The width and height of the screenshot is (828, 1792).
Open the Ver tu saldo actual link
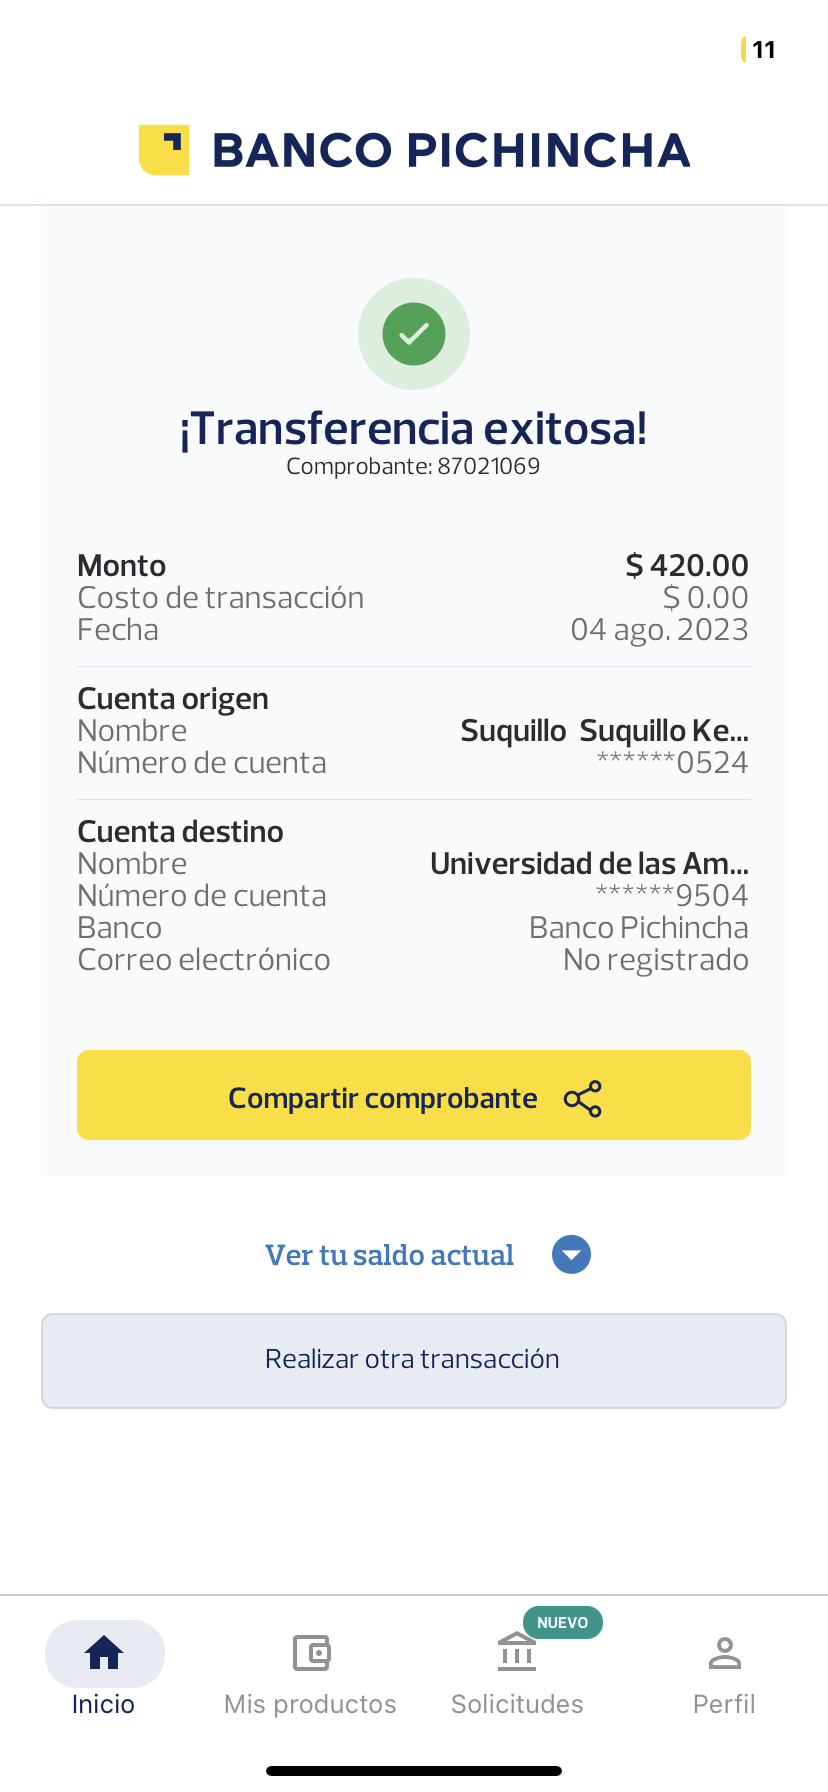pyautogui.click(x=389, y=1255)
